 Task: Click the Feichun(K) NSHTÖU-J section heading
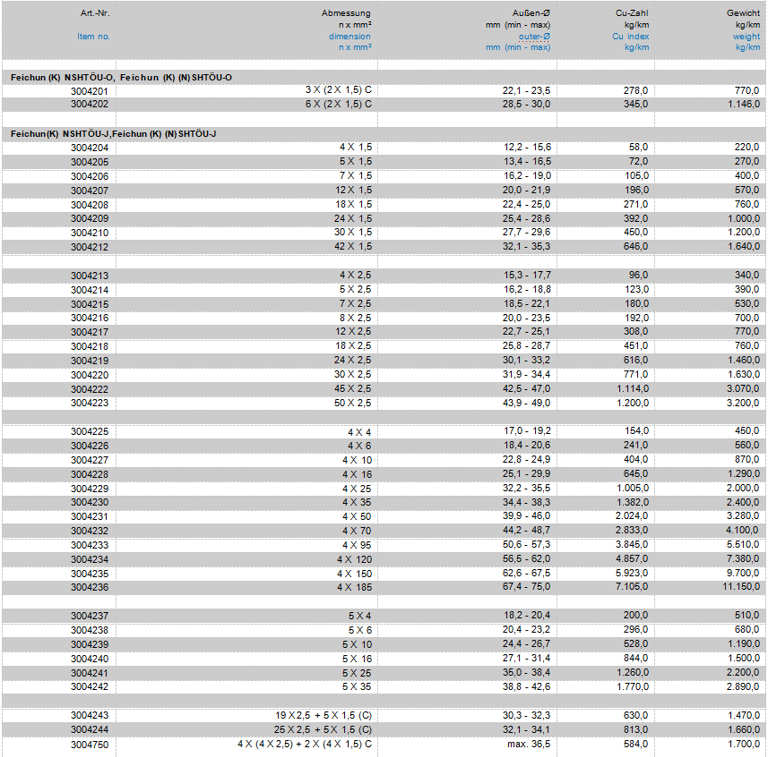point(113,134)
